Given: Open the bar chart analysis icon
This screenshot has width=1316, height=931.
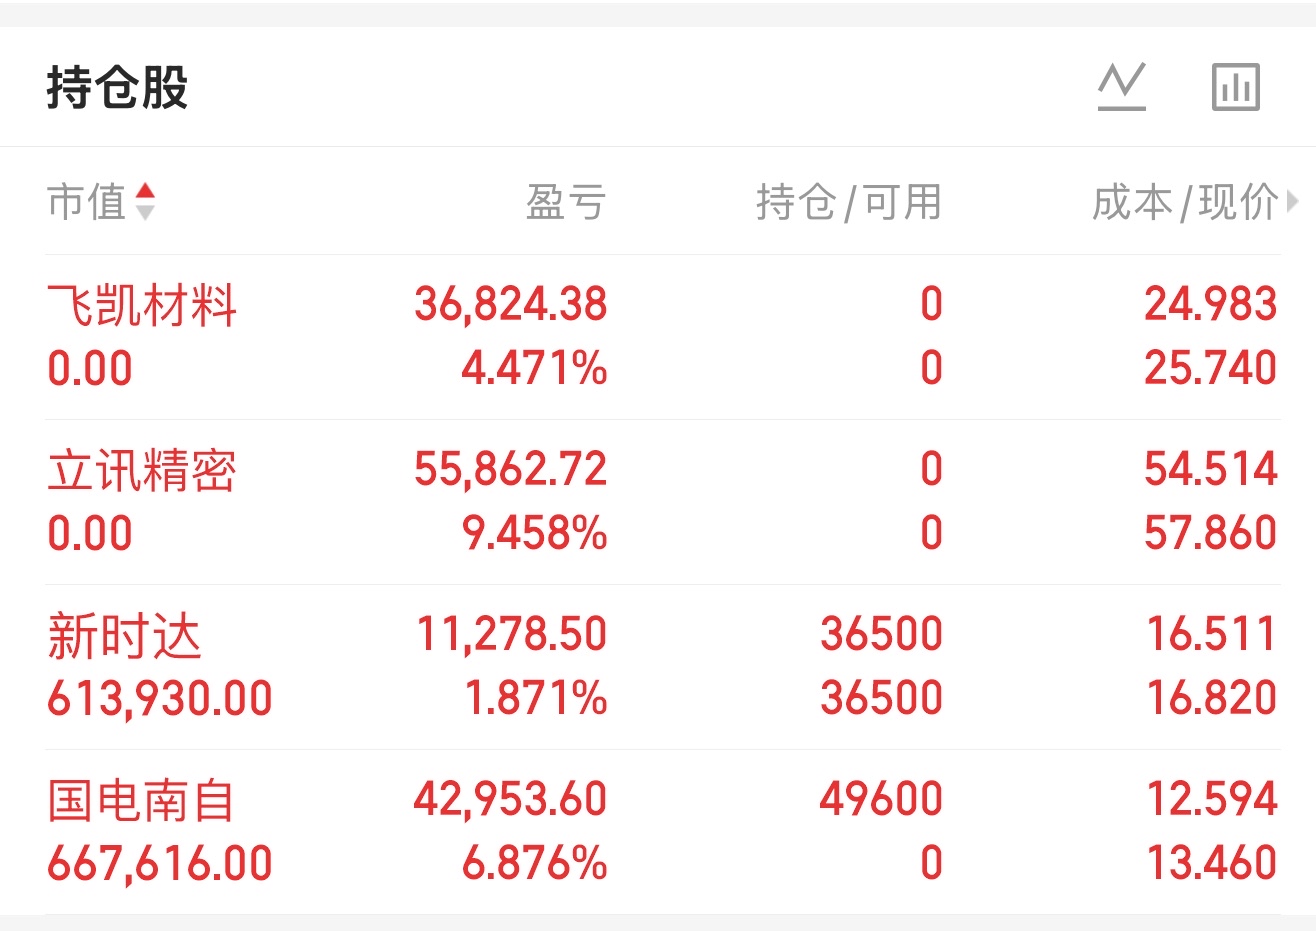Looking at the screenshot, I should click(1235, 87).
